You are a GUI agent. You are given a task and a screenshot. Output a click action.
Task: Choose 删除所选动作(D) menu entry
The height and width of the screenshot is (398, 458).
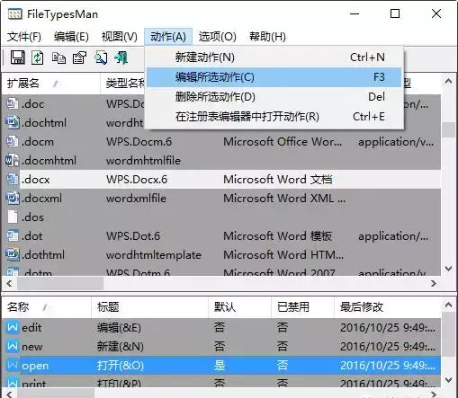[x=274, y=97]
